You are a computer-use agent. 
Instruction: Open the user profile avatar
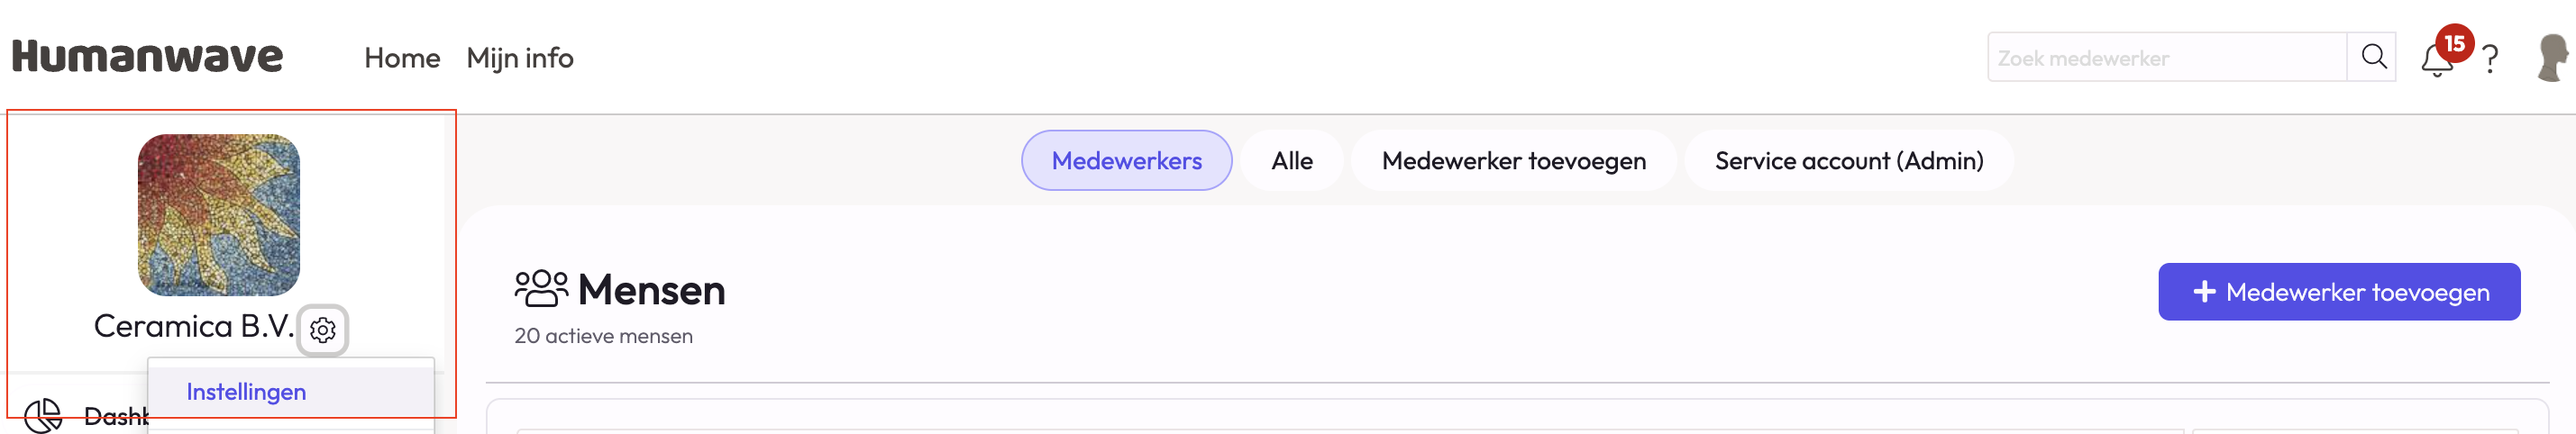(2553, 57)
